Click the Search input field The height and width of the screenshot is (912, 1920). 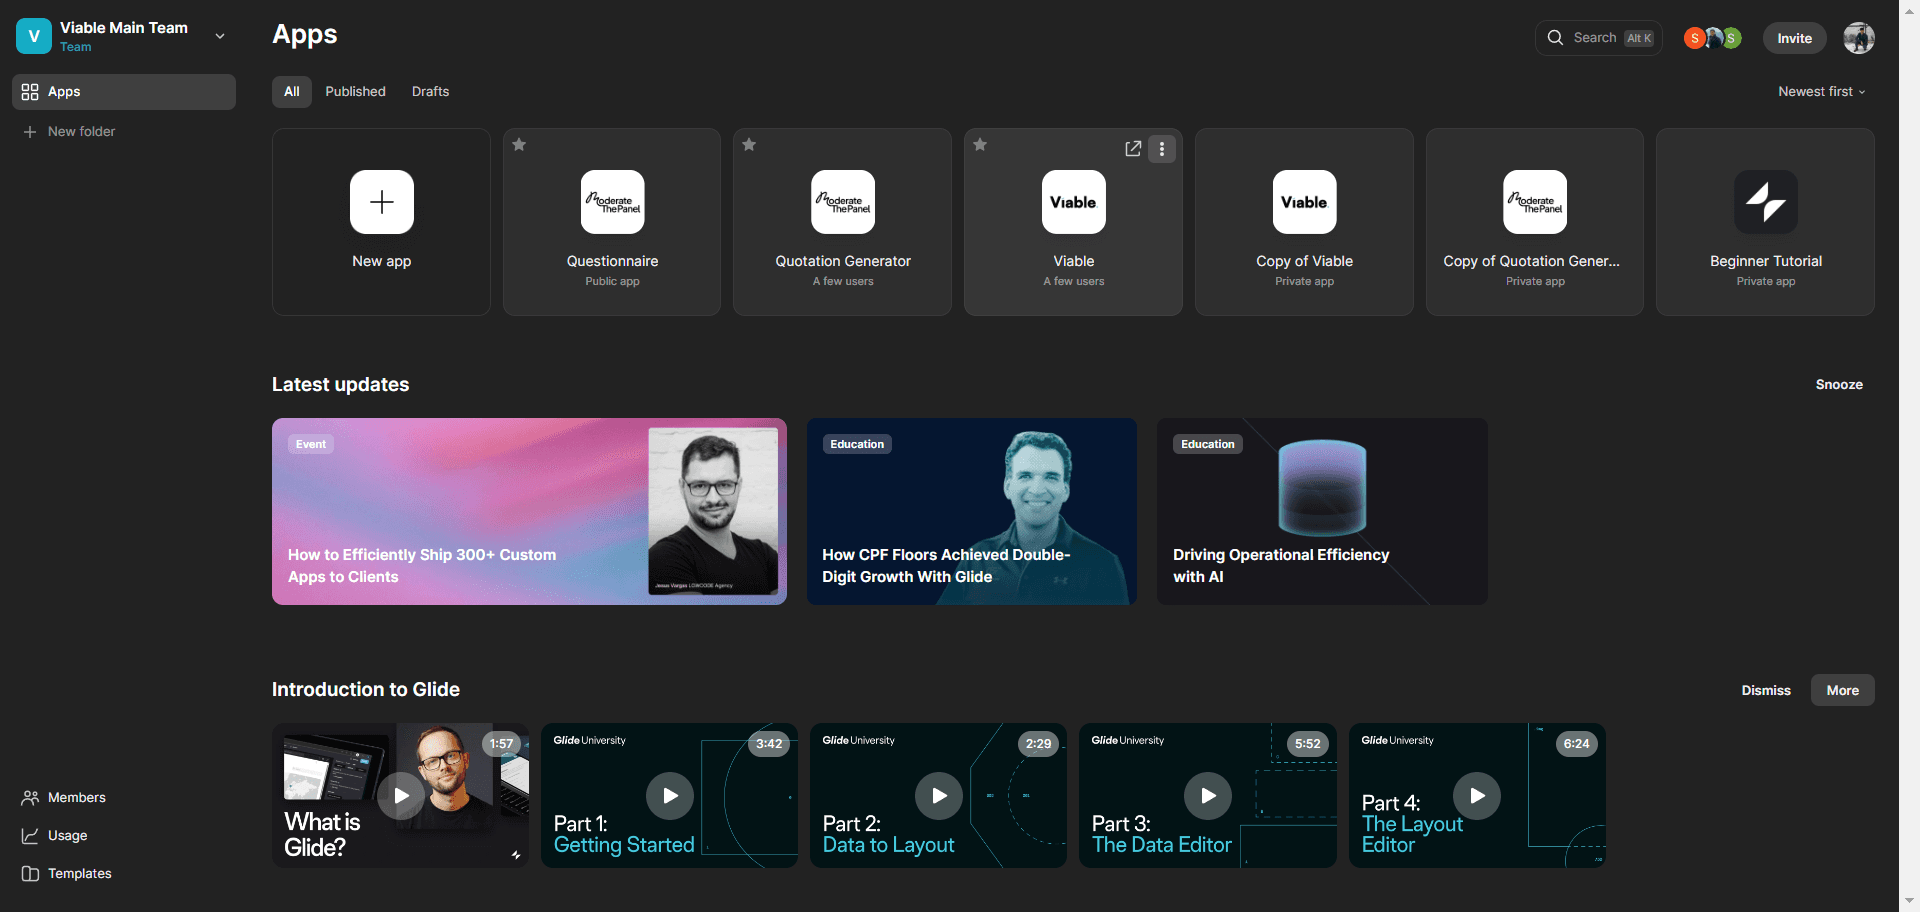pos(1598,38)
